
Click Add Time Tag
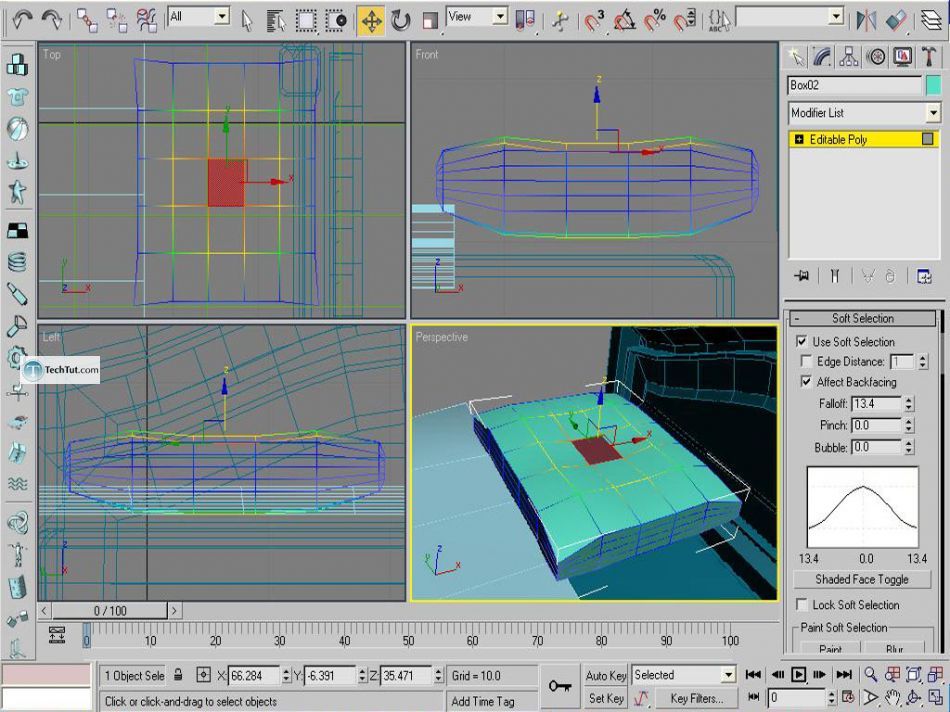pos(483,701)
